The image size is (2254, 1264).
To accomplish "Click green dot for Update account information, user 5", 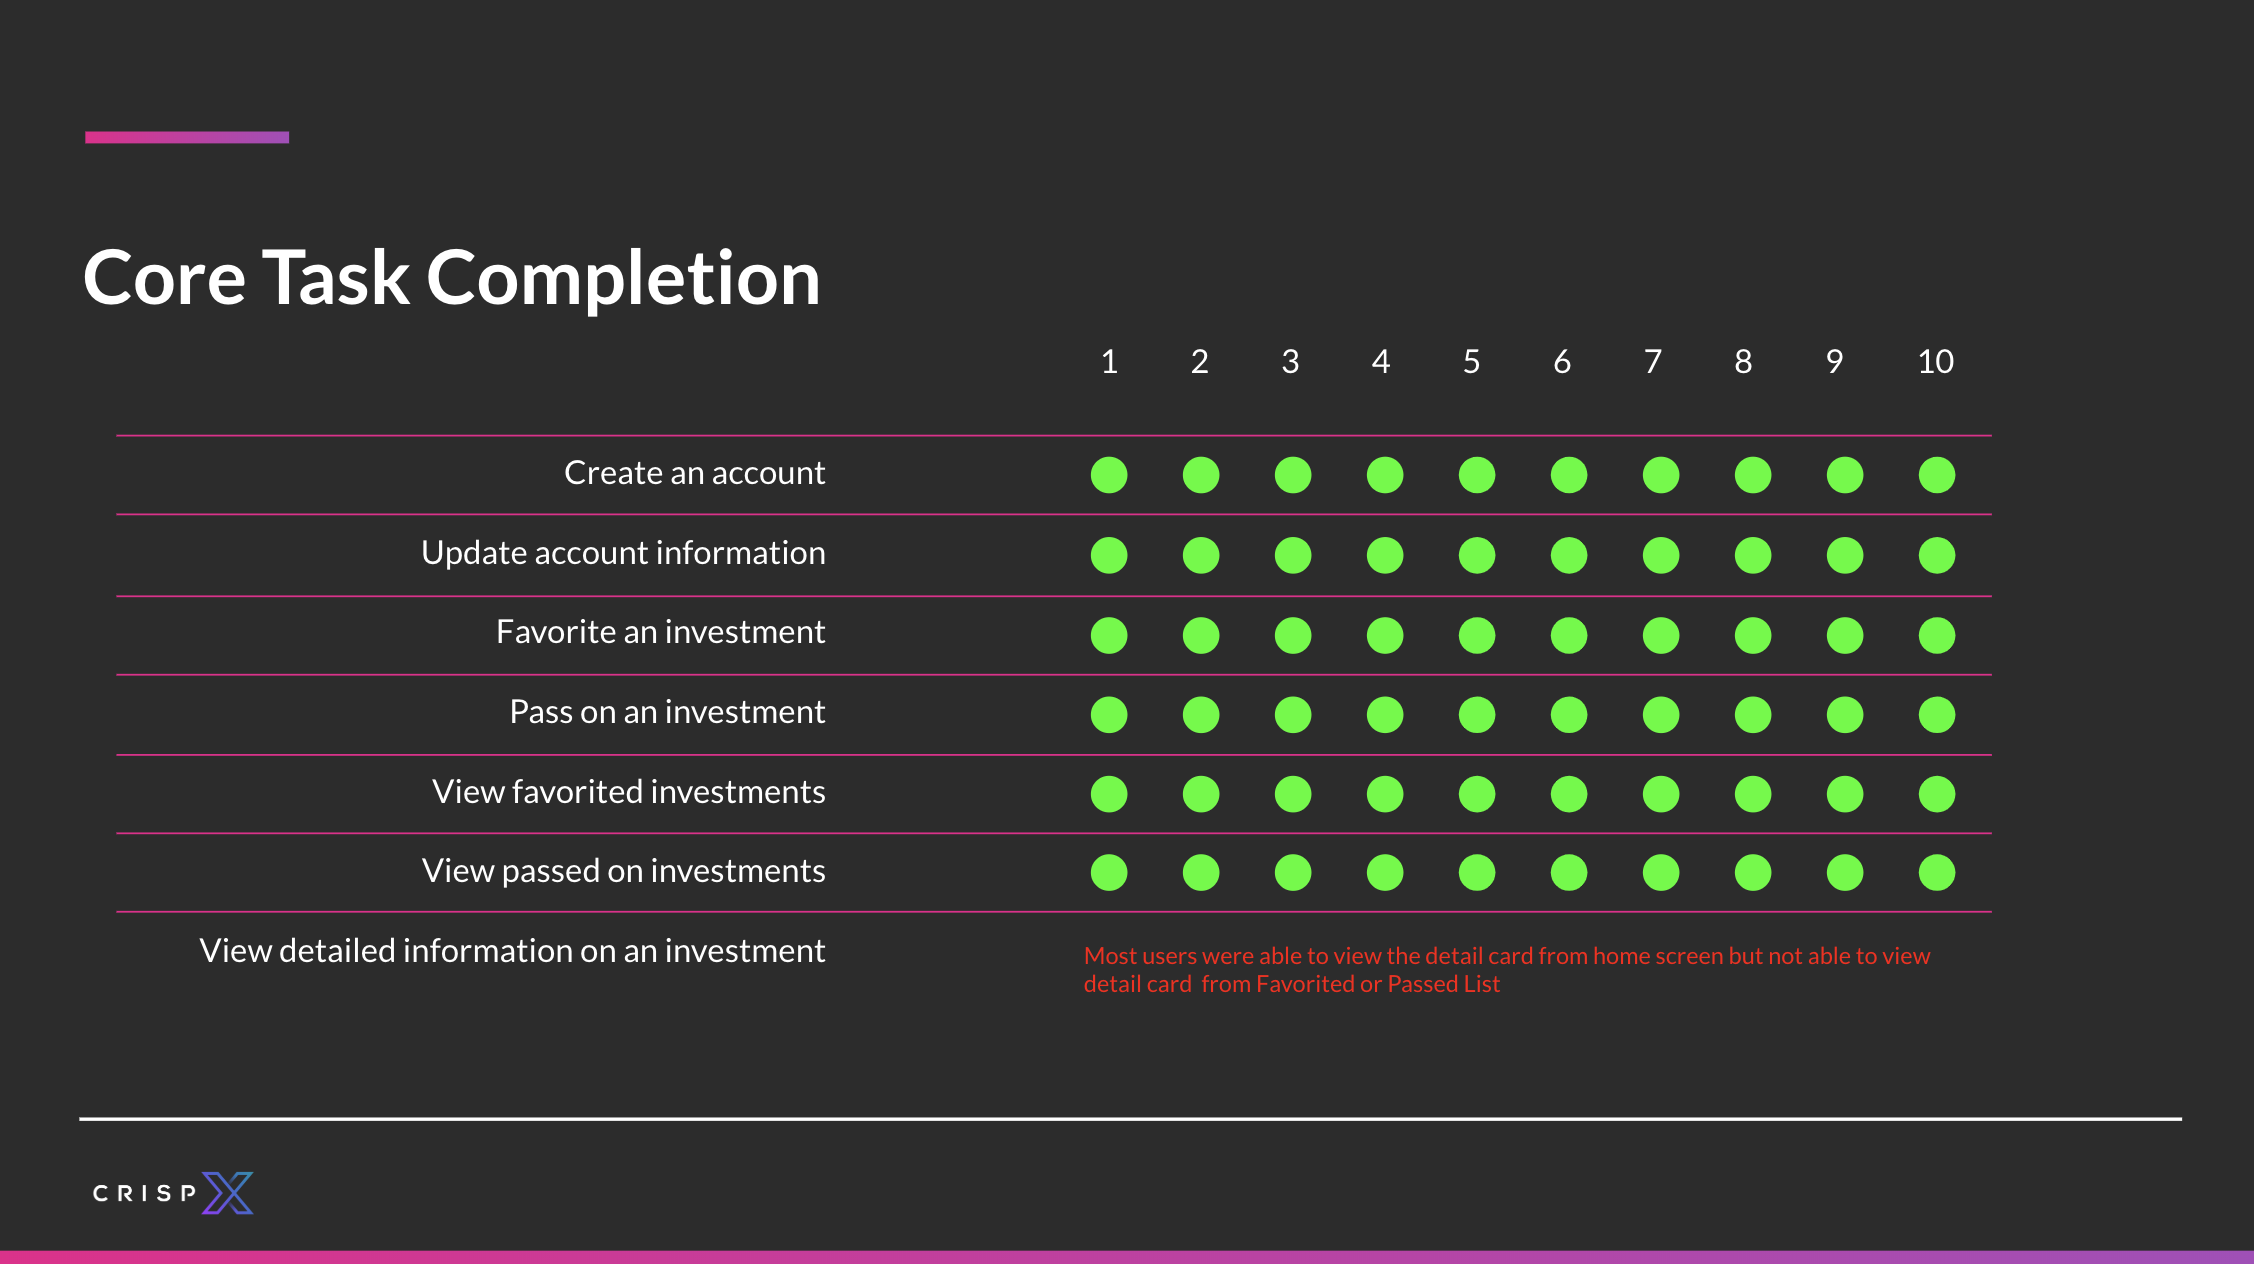I will (1477, 555).
